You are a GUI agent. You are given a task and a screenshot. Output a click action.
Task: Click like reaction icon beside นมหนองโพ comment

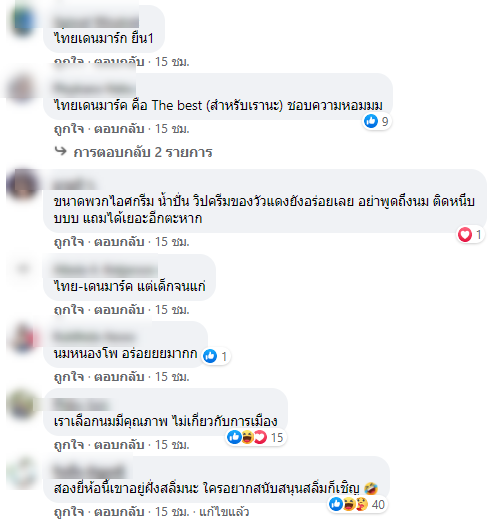210,356
